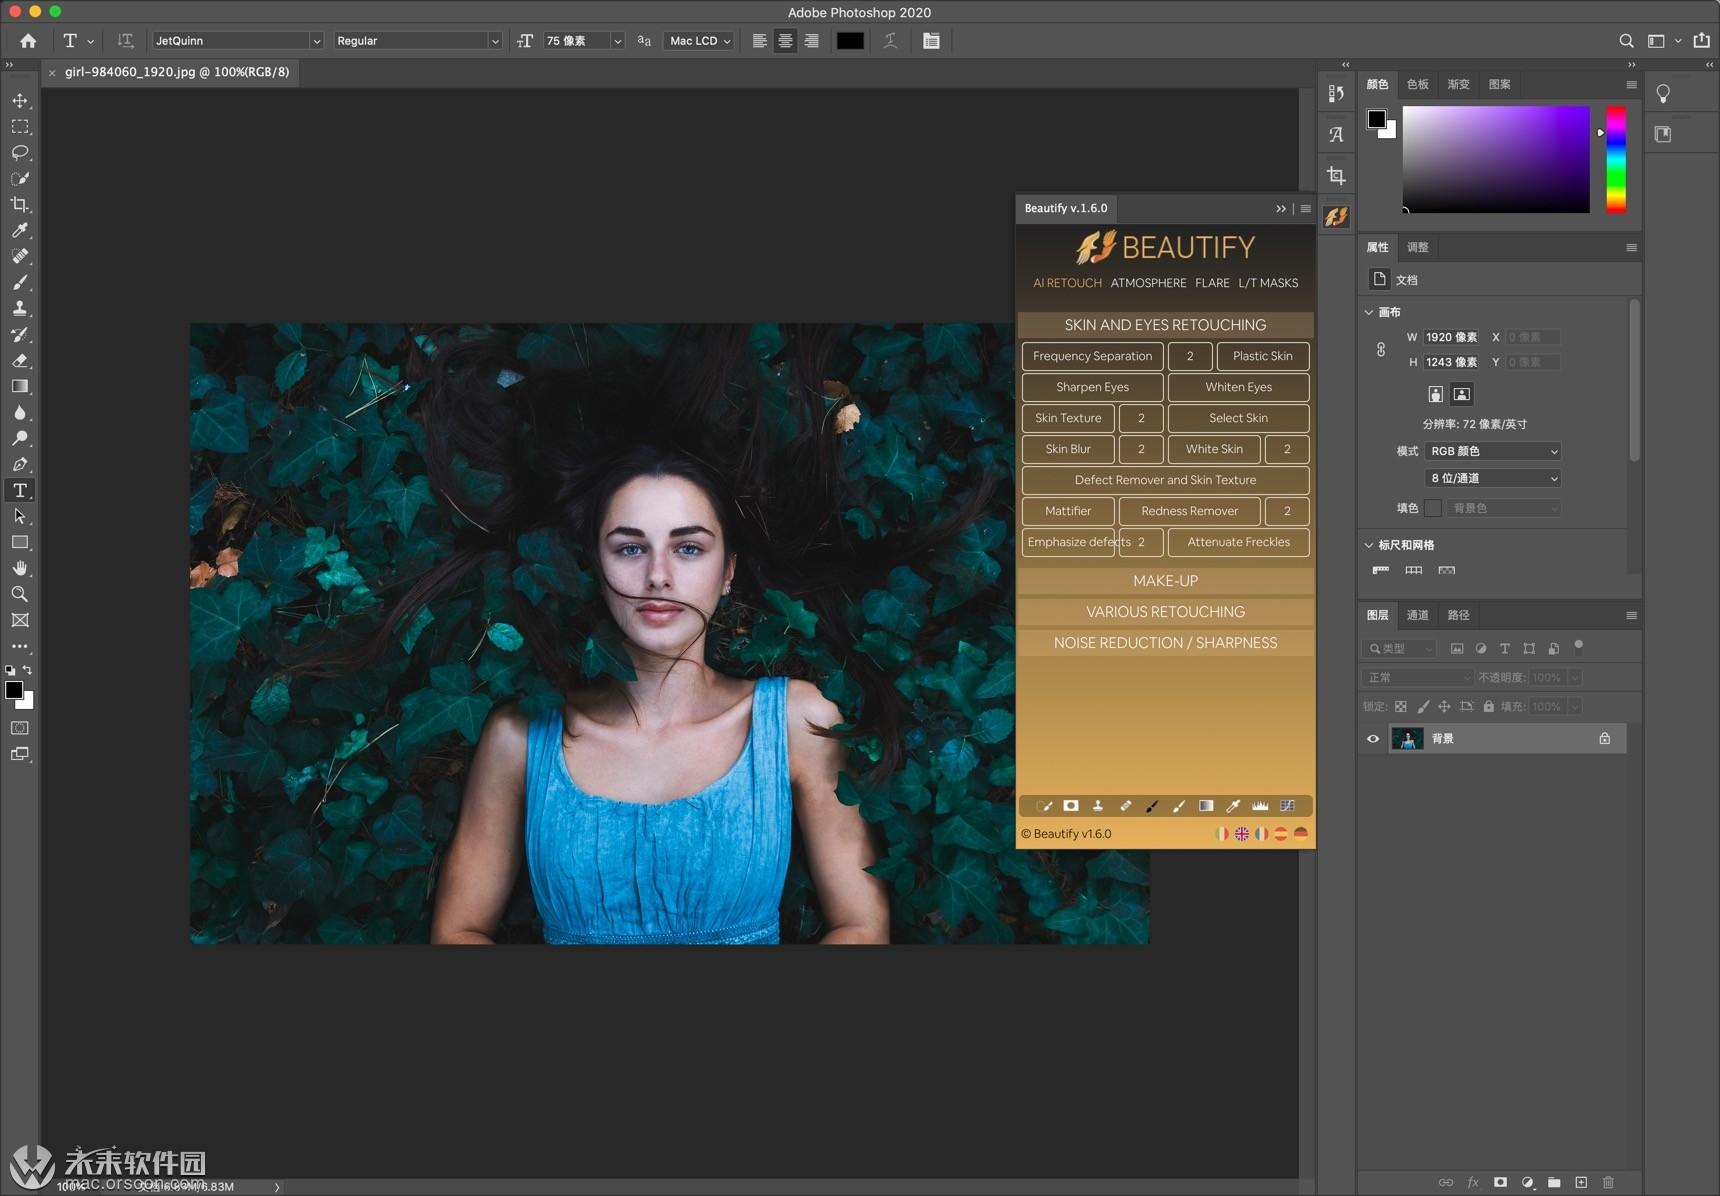Open the RGB 颜色 mode dropdown
The height and width of the screenshot is (1196, 1720).
[1493, 451]
